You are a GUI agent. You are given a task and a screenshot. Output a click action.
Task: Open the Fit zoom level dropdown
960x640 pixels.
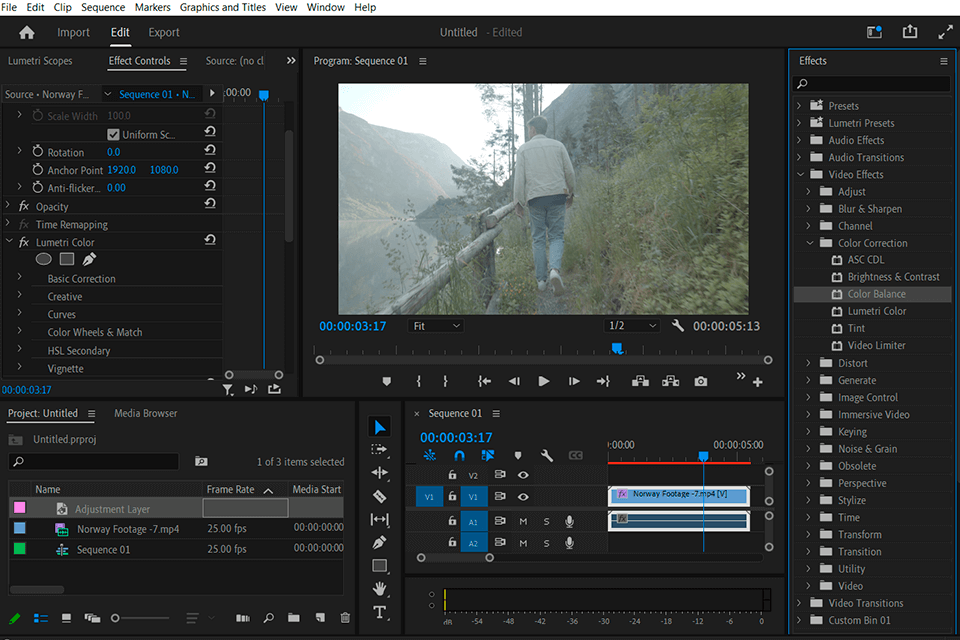tap(435, 326)
